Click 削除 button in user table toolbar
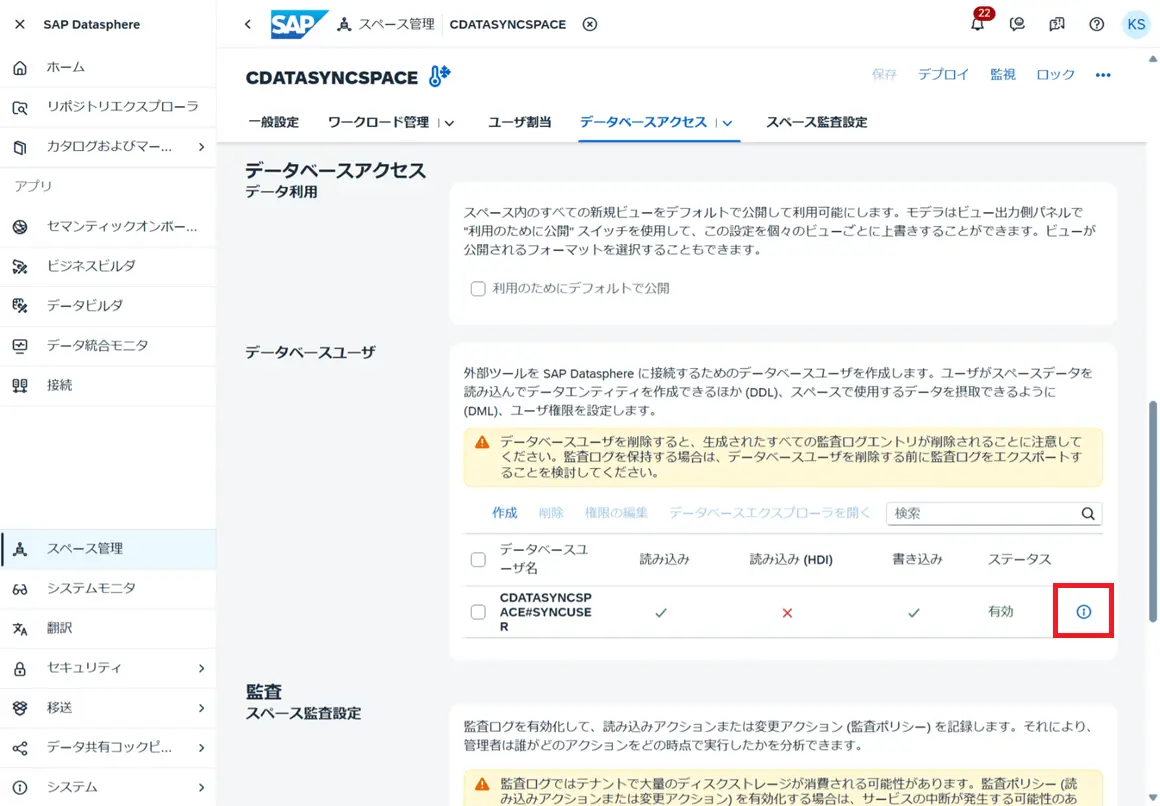 point(551,513)
